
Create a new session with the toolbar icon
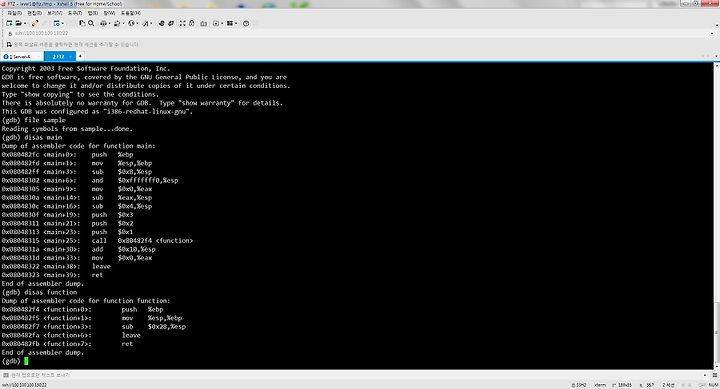point(9,23)
